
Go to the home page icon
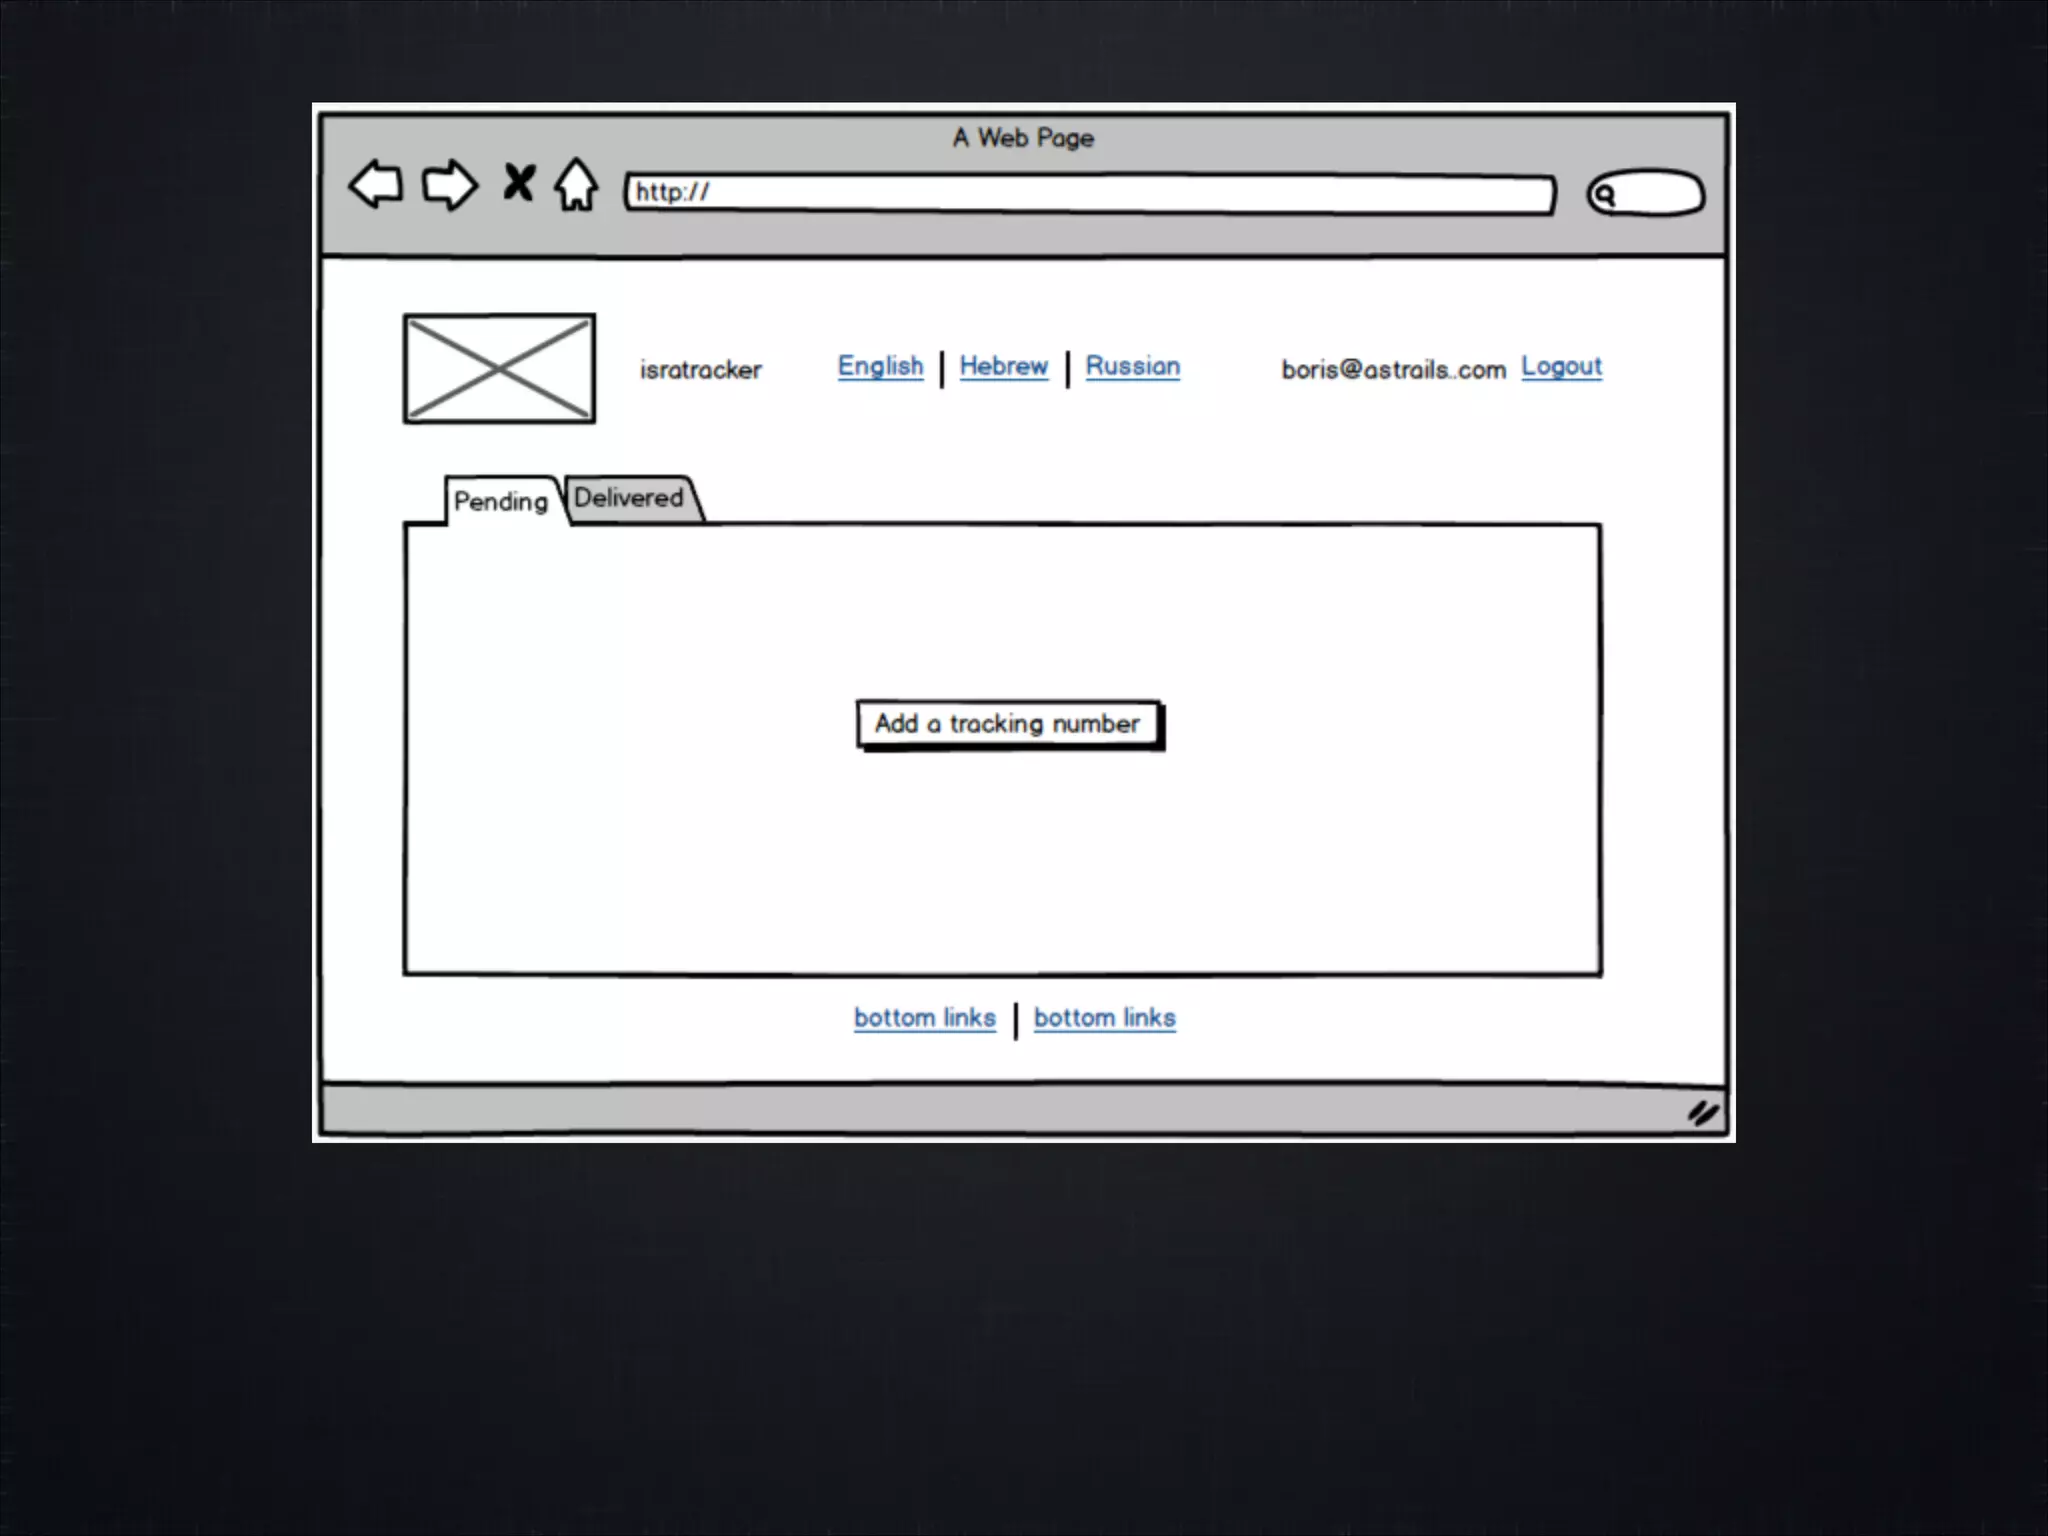pos(577,185)
